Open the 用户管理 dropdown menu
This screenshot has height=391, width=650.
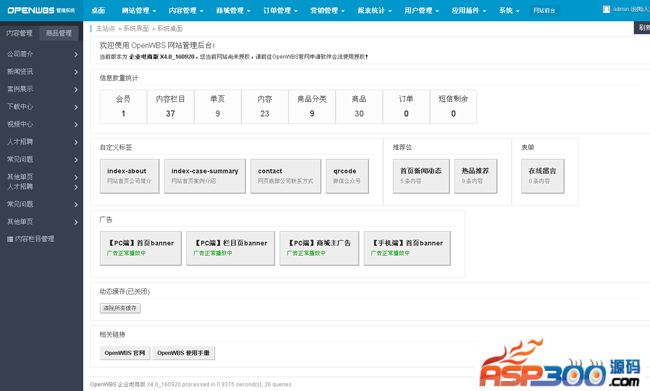421,10
